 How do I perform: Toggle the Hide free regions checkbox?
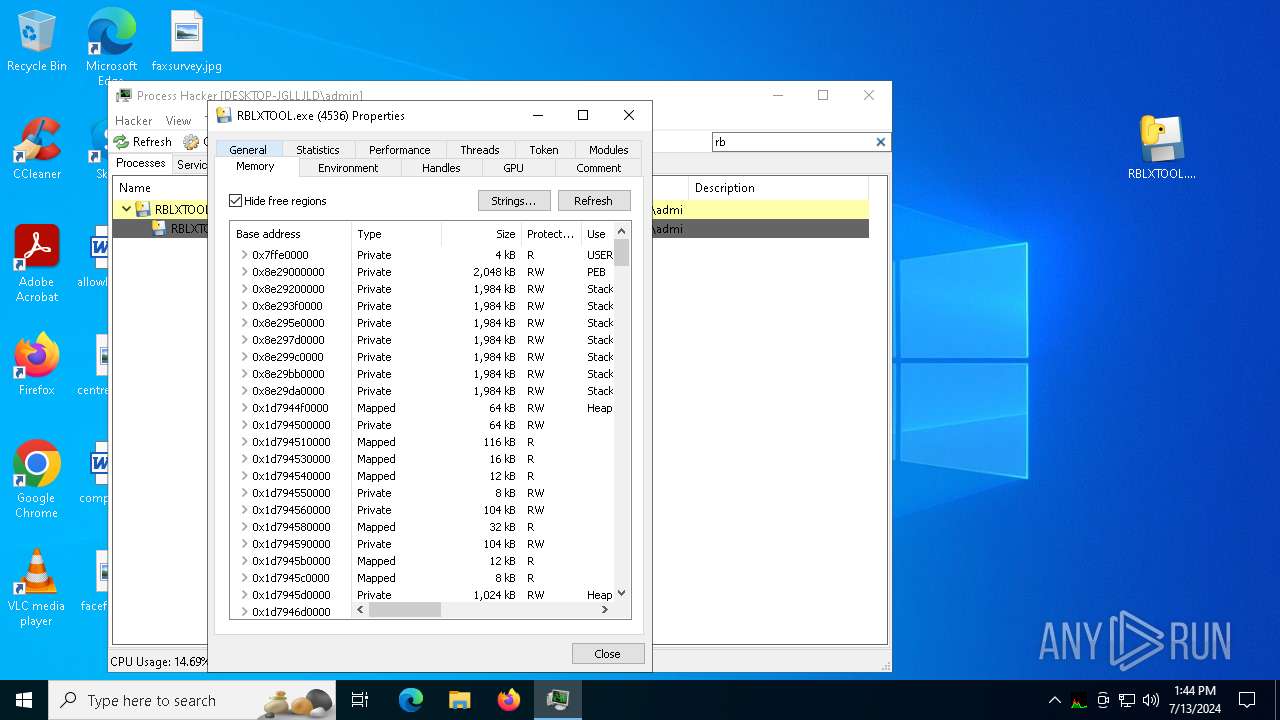point(236,201)
